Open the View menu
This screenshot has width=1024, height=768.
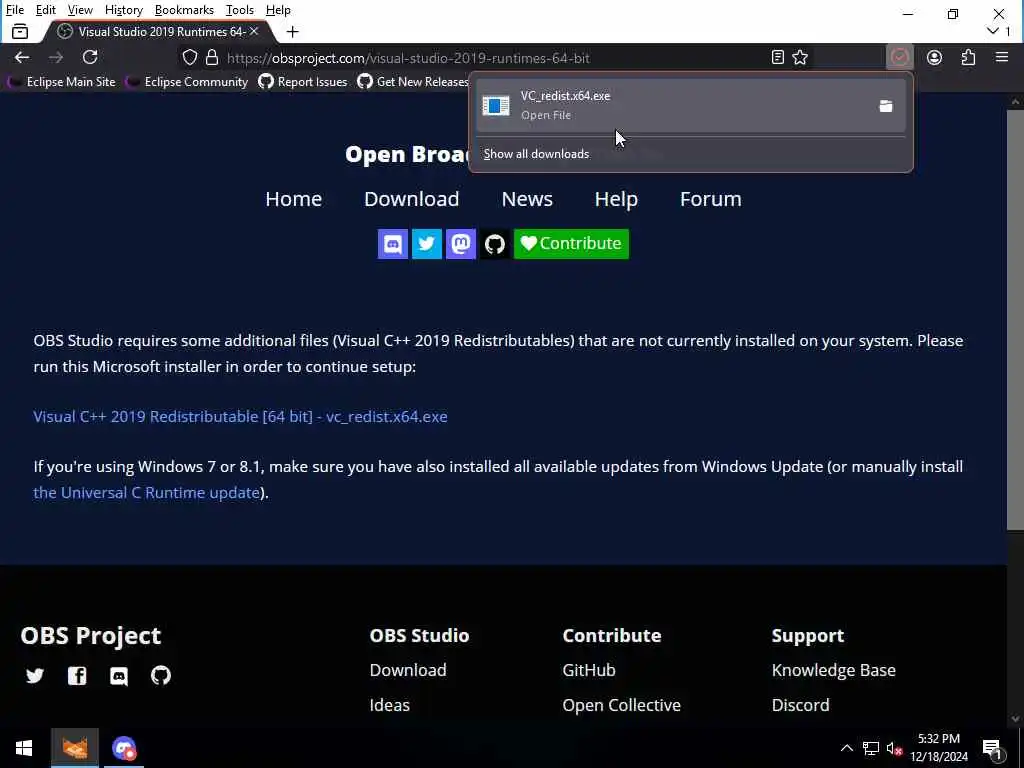point(80,10)
